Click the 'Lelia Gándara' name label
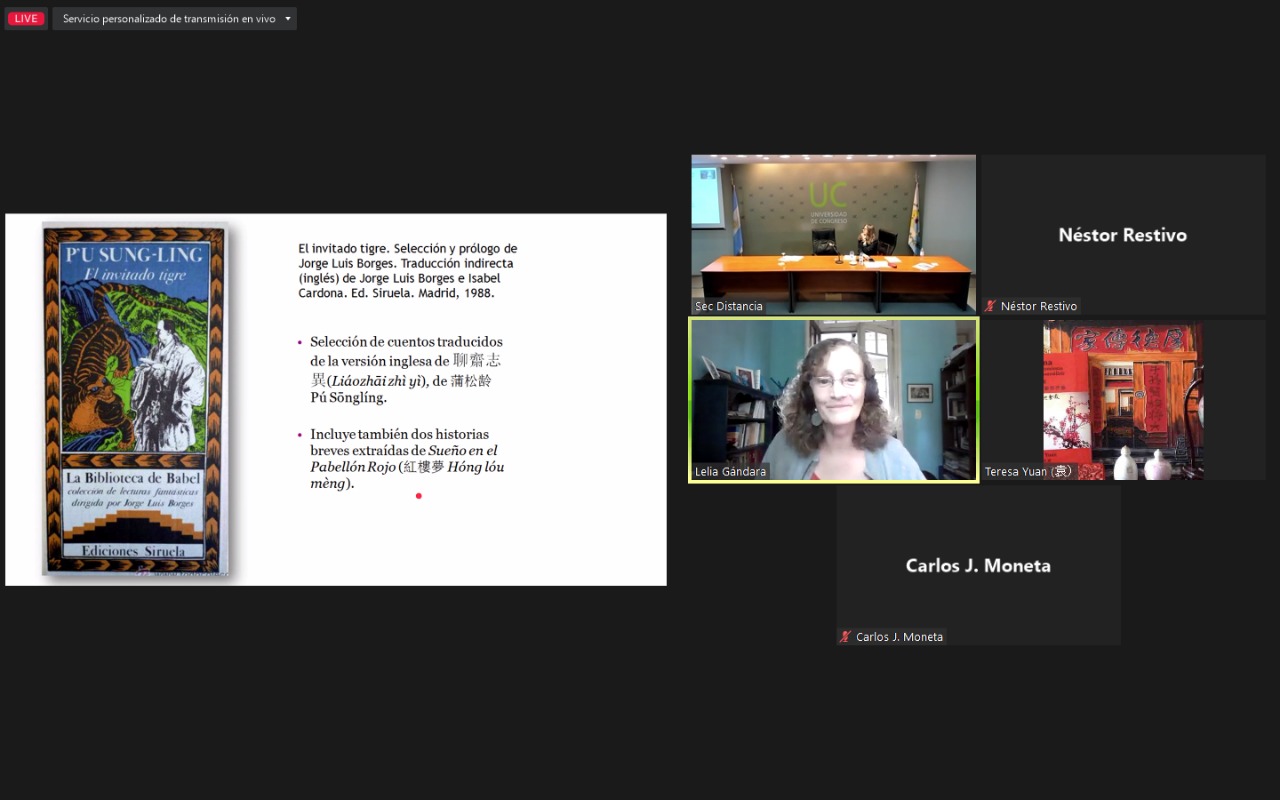 (x=731, y=472)
